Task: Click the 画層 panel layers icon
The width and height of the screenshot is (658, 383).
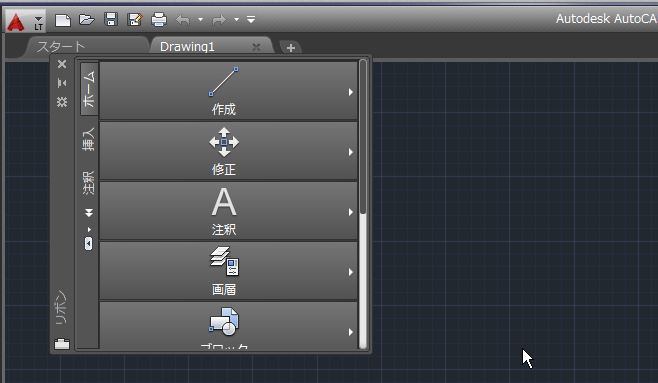Action: pyautogui.click(x=225, y=261)
